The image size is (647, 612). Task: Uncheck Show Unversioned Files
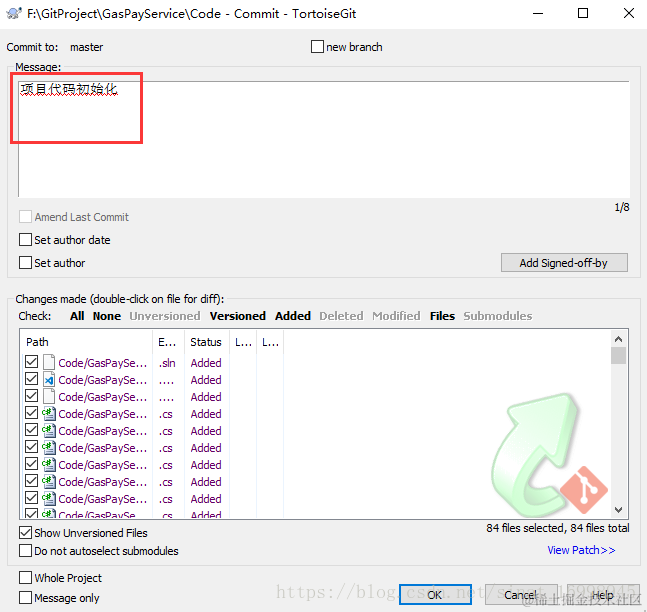coord(25,532)
